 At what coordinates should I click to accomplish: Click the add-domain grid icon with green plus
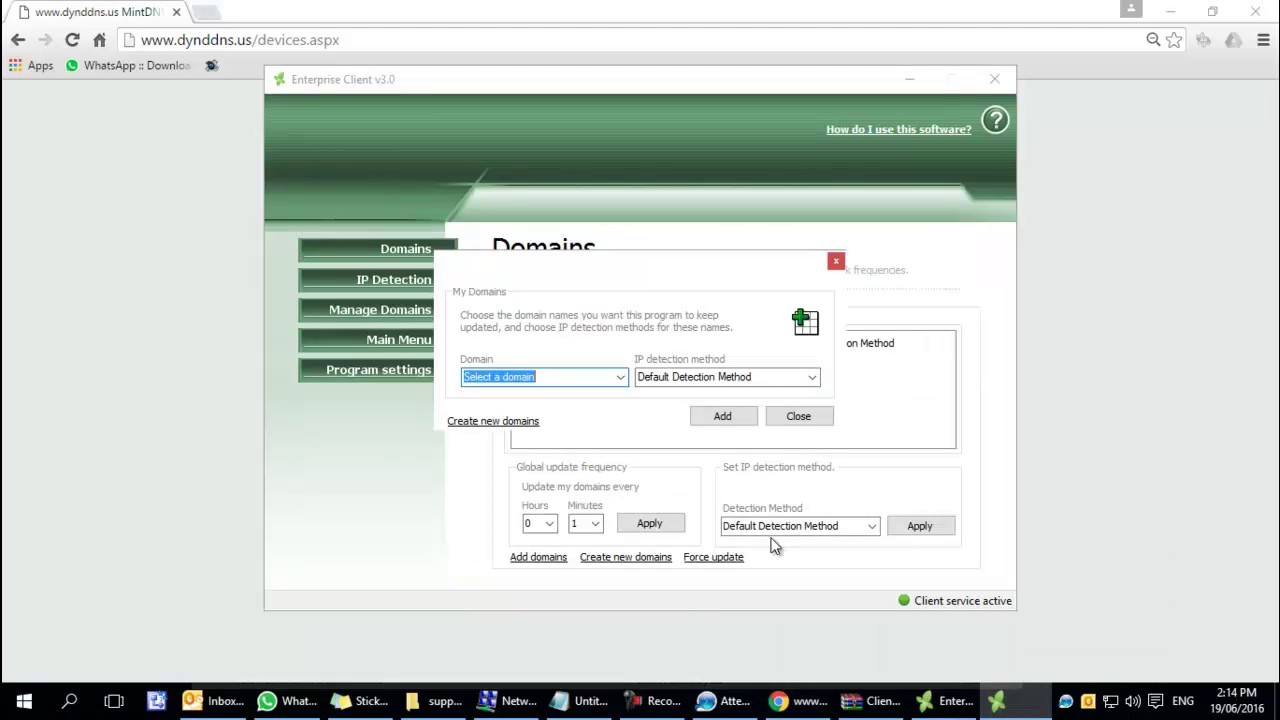click(x=805, y=321)
